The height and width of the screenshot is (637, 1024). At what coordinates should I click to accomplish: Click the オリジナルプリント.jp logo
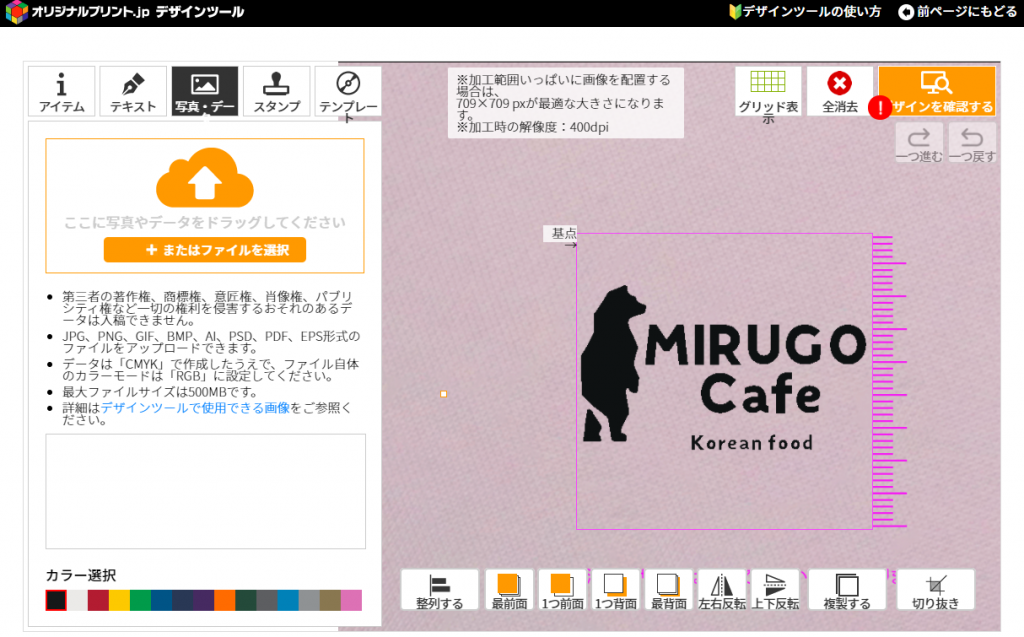(125, 12)
